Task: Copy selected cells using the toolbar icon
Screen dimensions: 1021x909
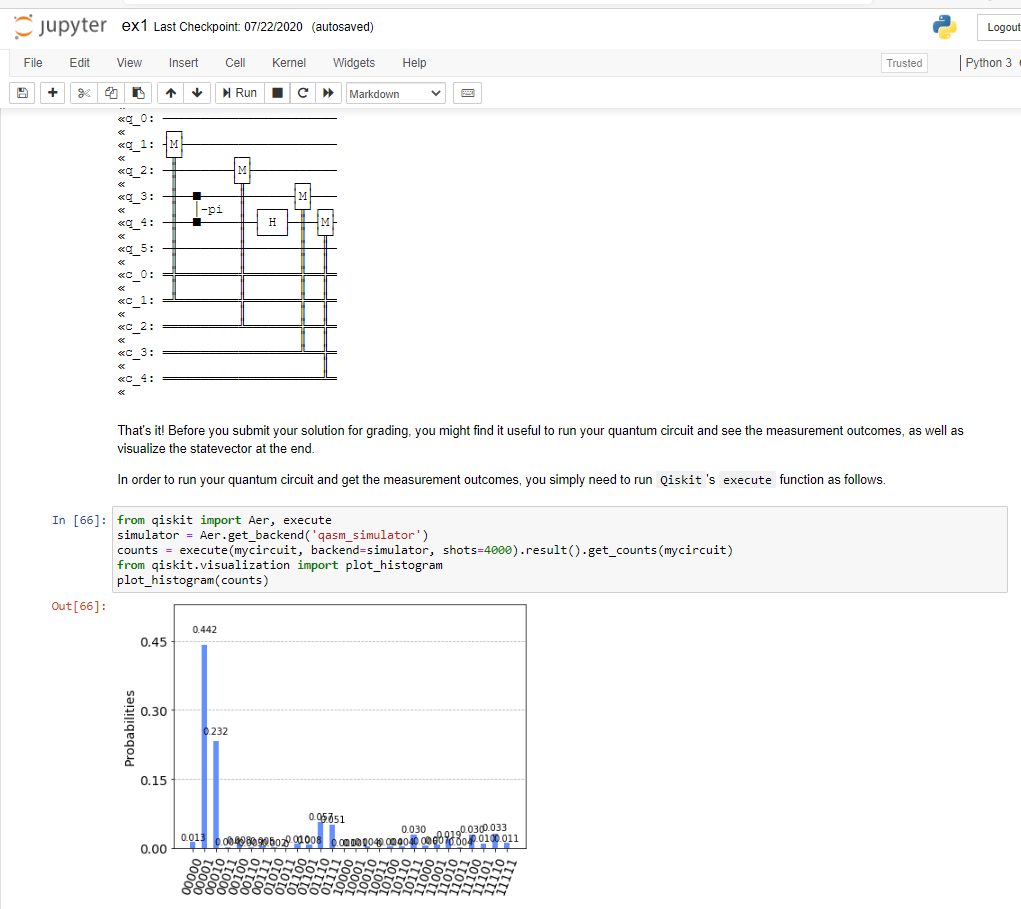Action: click(110, 93)
